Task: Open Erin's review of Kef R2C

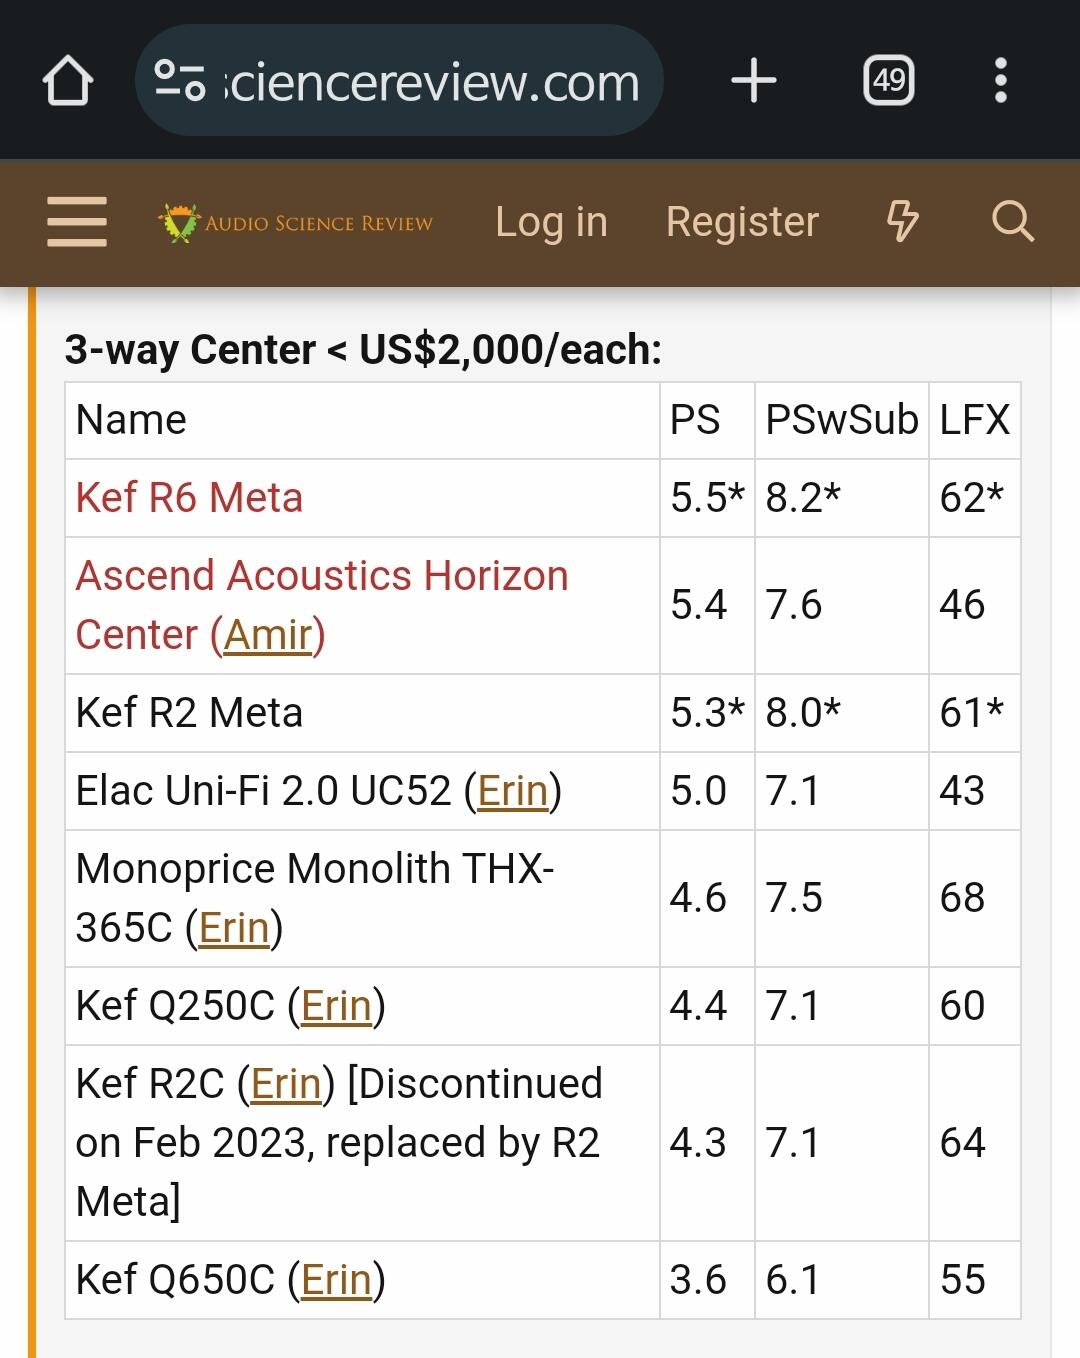Action: [286, 1084]
